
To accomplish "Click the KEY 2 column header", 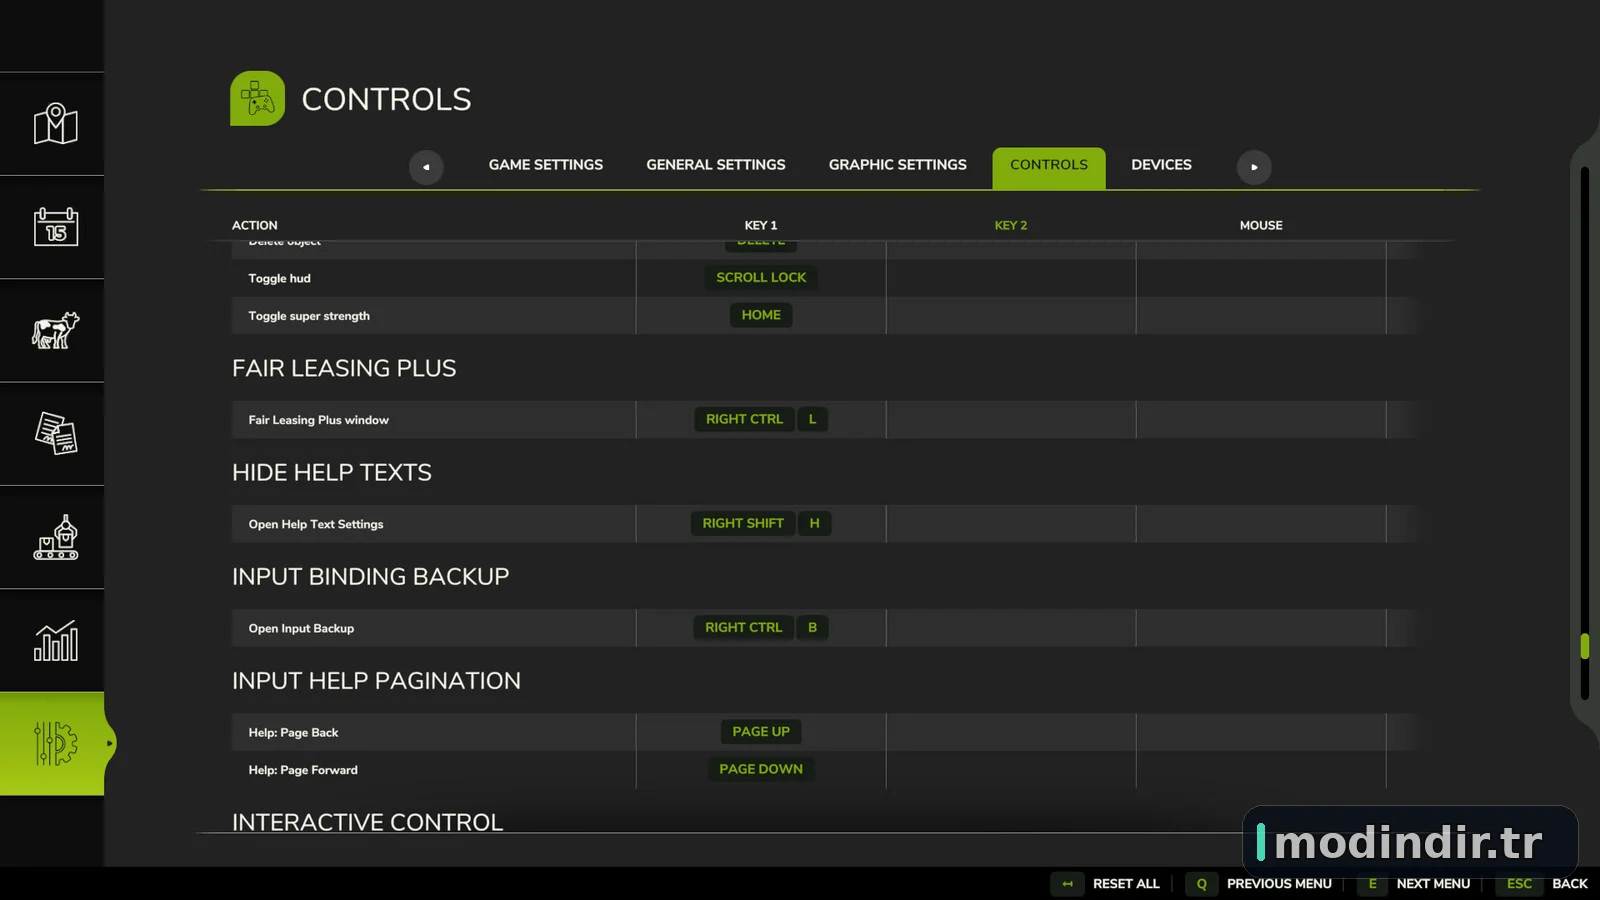I will pos(1011,226).
